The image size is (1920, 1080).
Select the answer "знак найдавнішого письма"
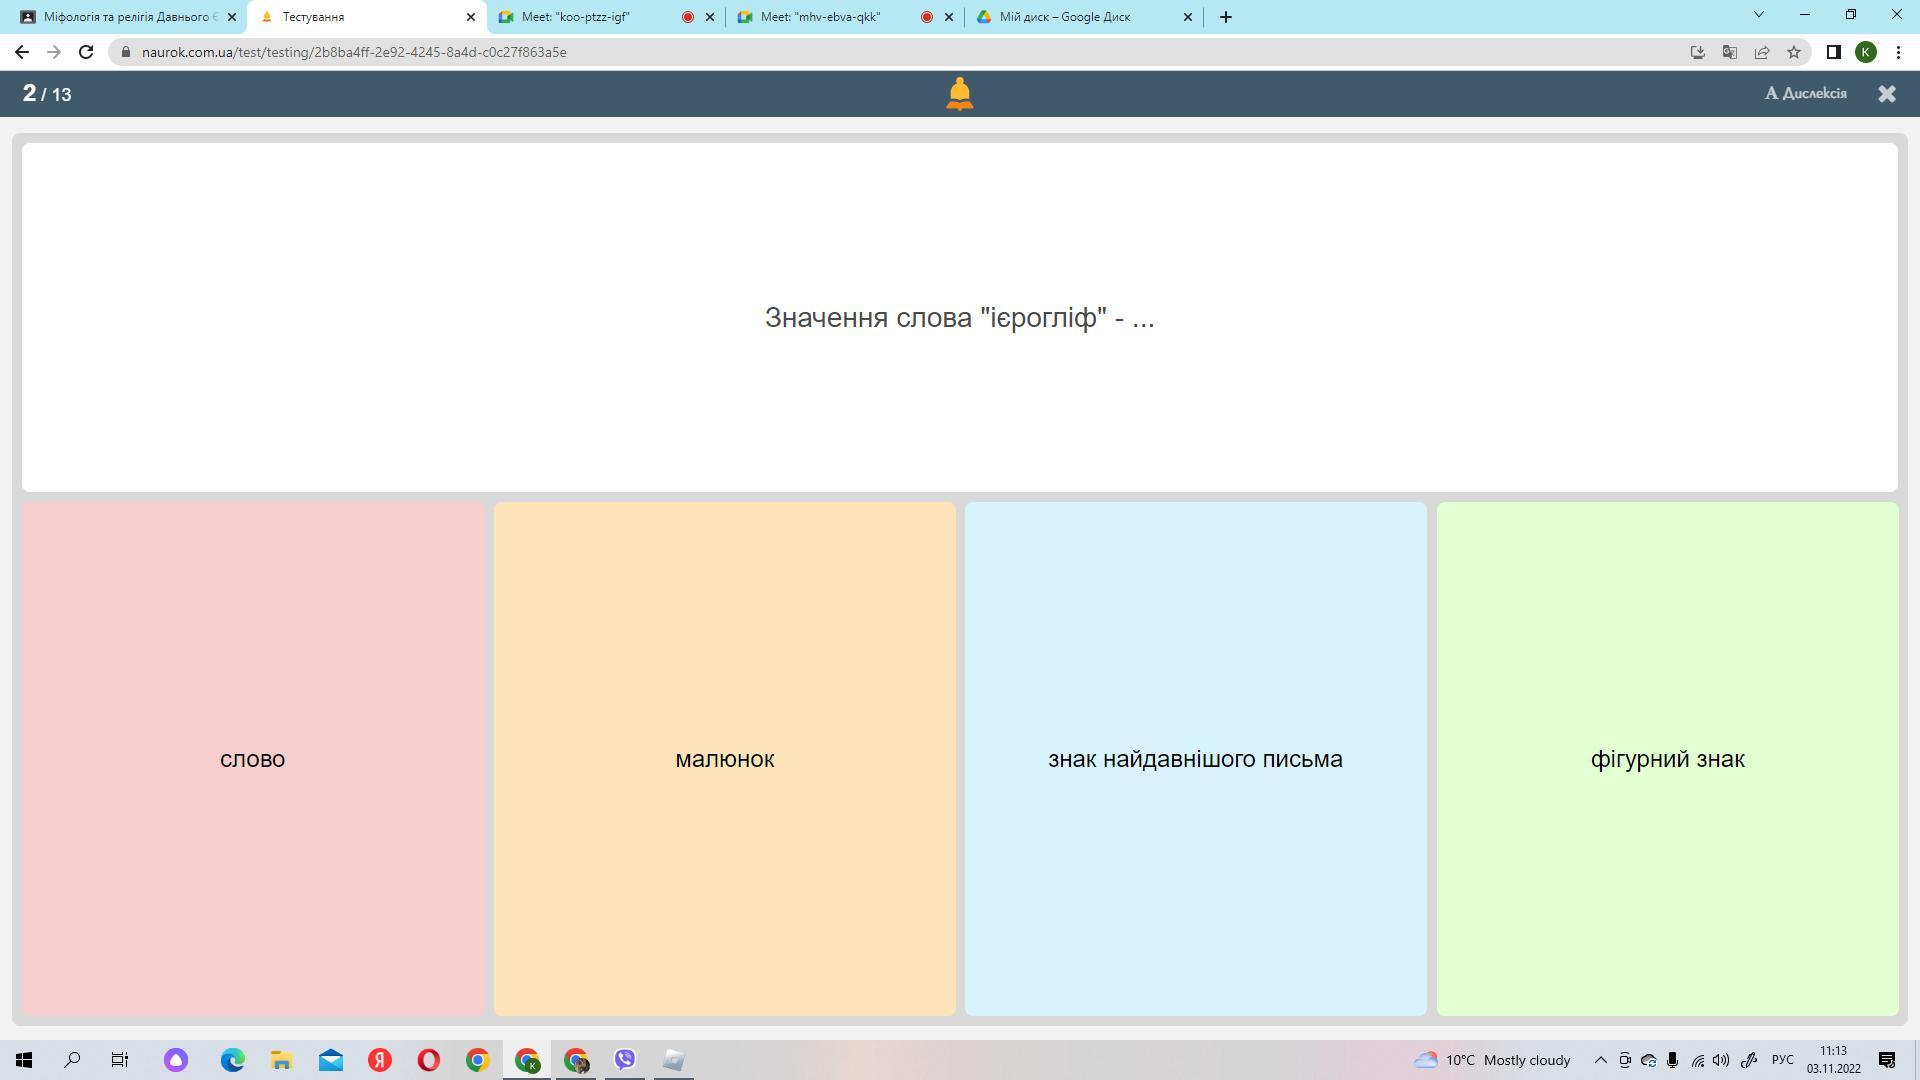tap(1195, 759)
